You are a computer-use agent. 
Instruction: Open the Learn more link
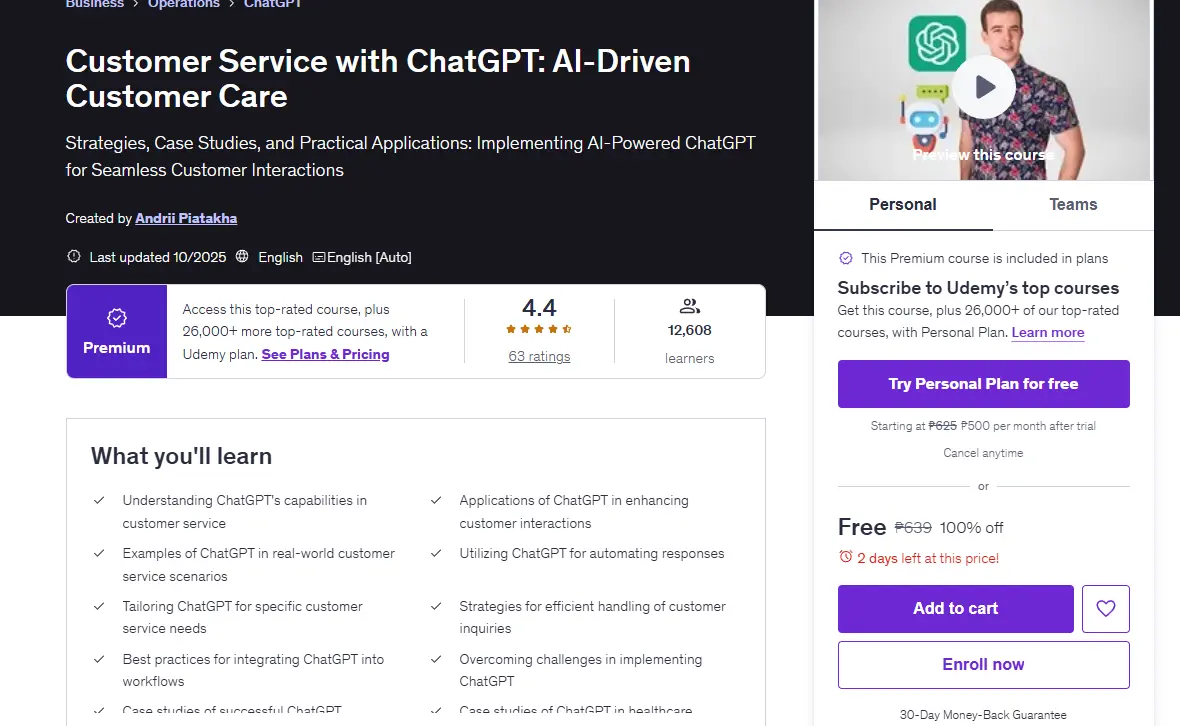(x=1048, y=333)
